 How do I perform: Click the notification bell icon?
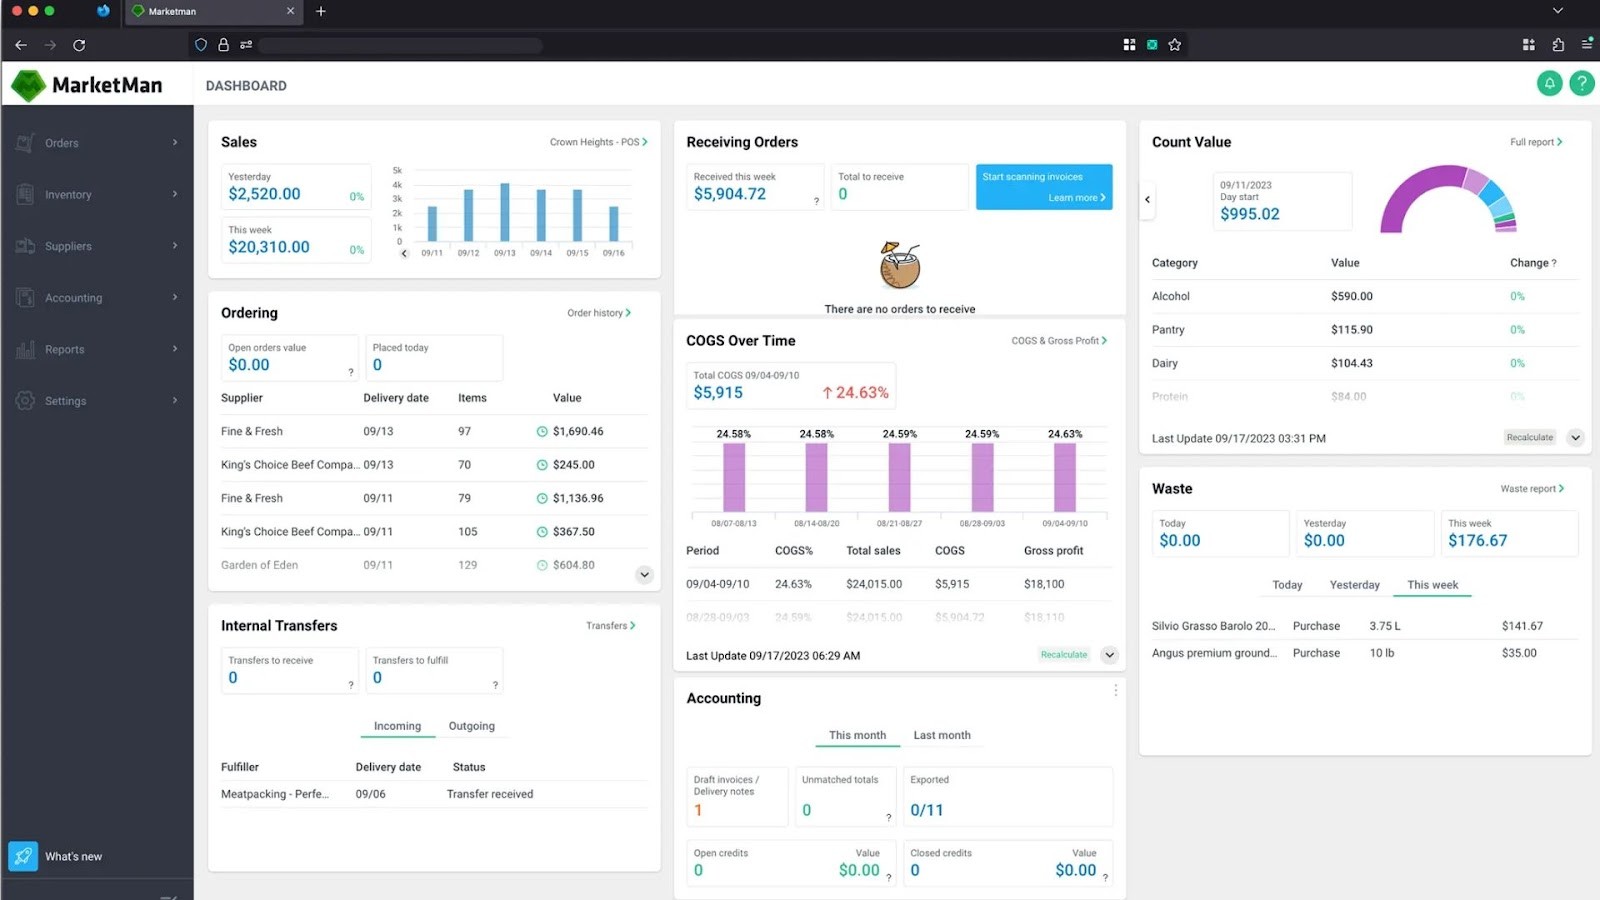[1549, 84]
